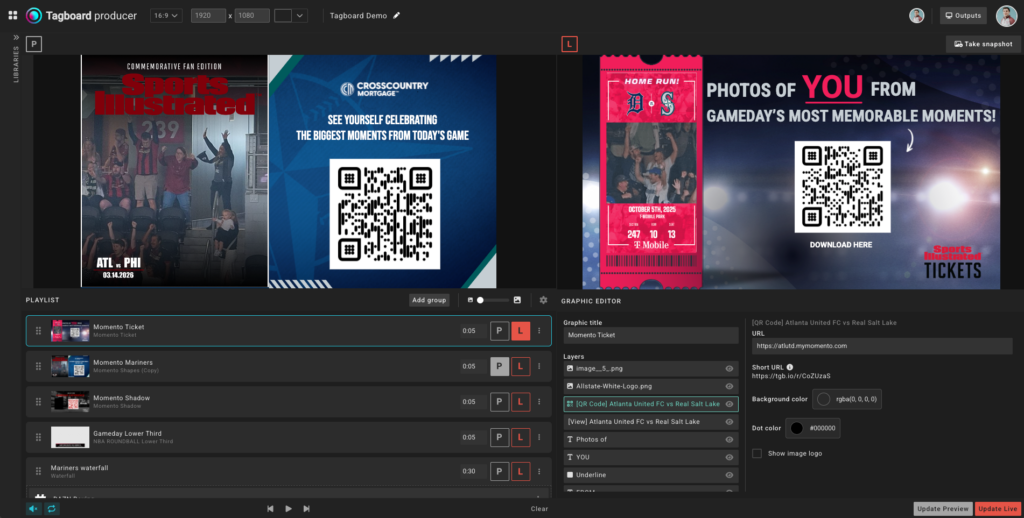Hide the Allstate-White-Logo.png layer

[729, 386]
